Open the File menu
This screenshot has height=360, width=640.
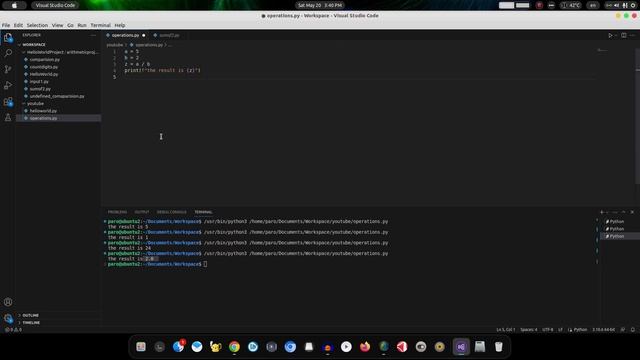pyautogui.click(x=6, y=25)
